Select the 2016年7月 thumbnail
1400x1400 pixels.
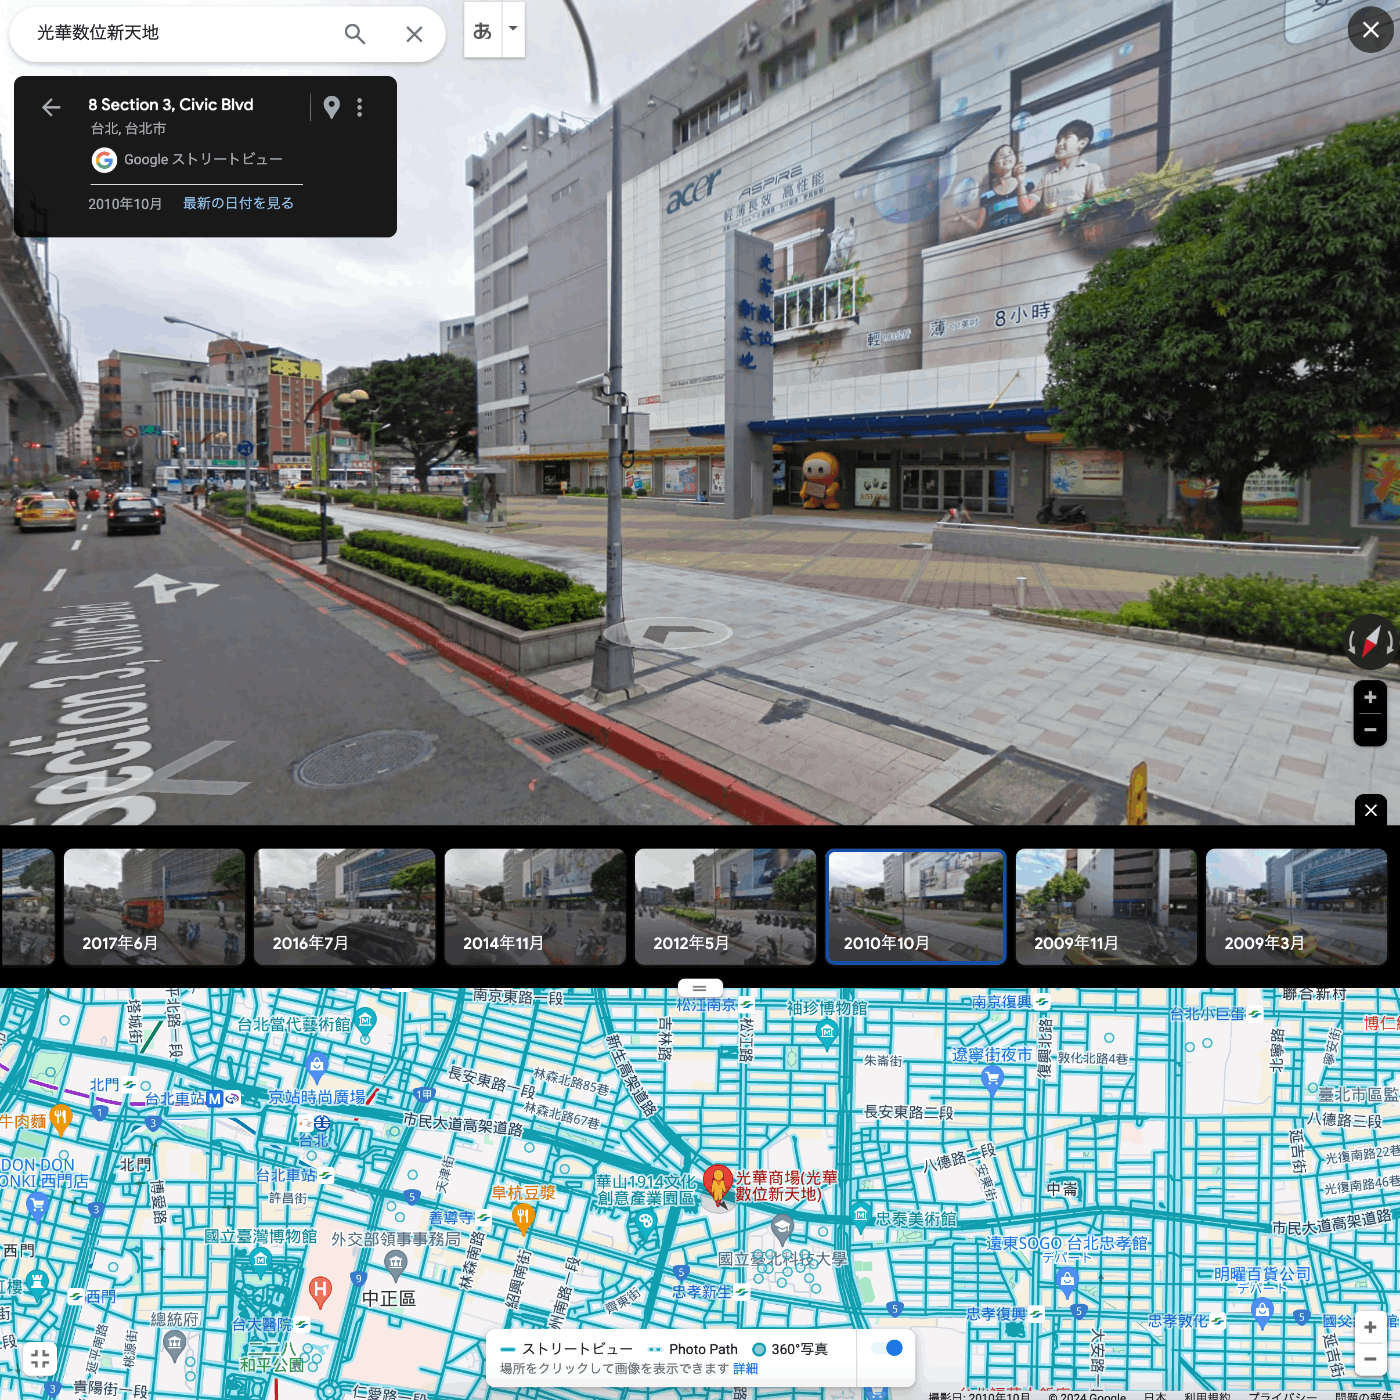pos(345,907)
